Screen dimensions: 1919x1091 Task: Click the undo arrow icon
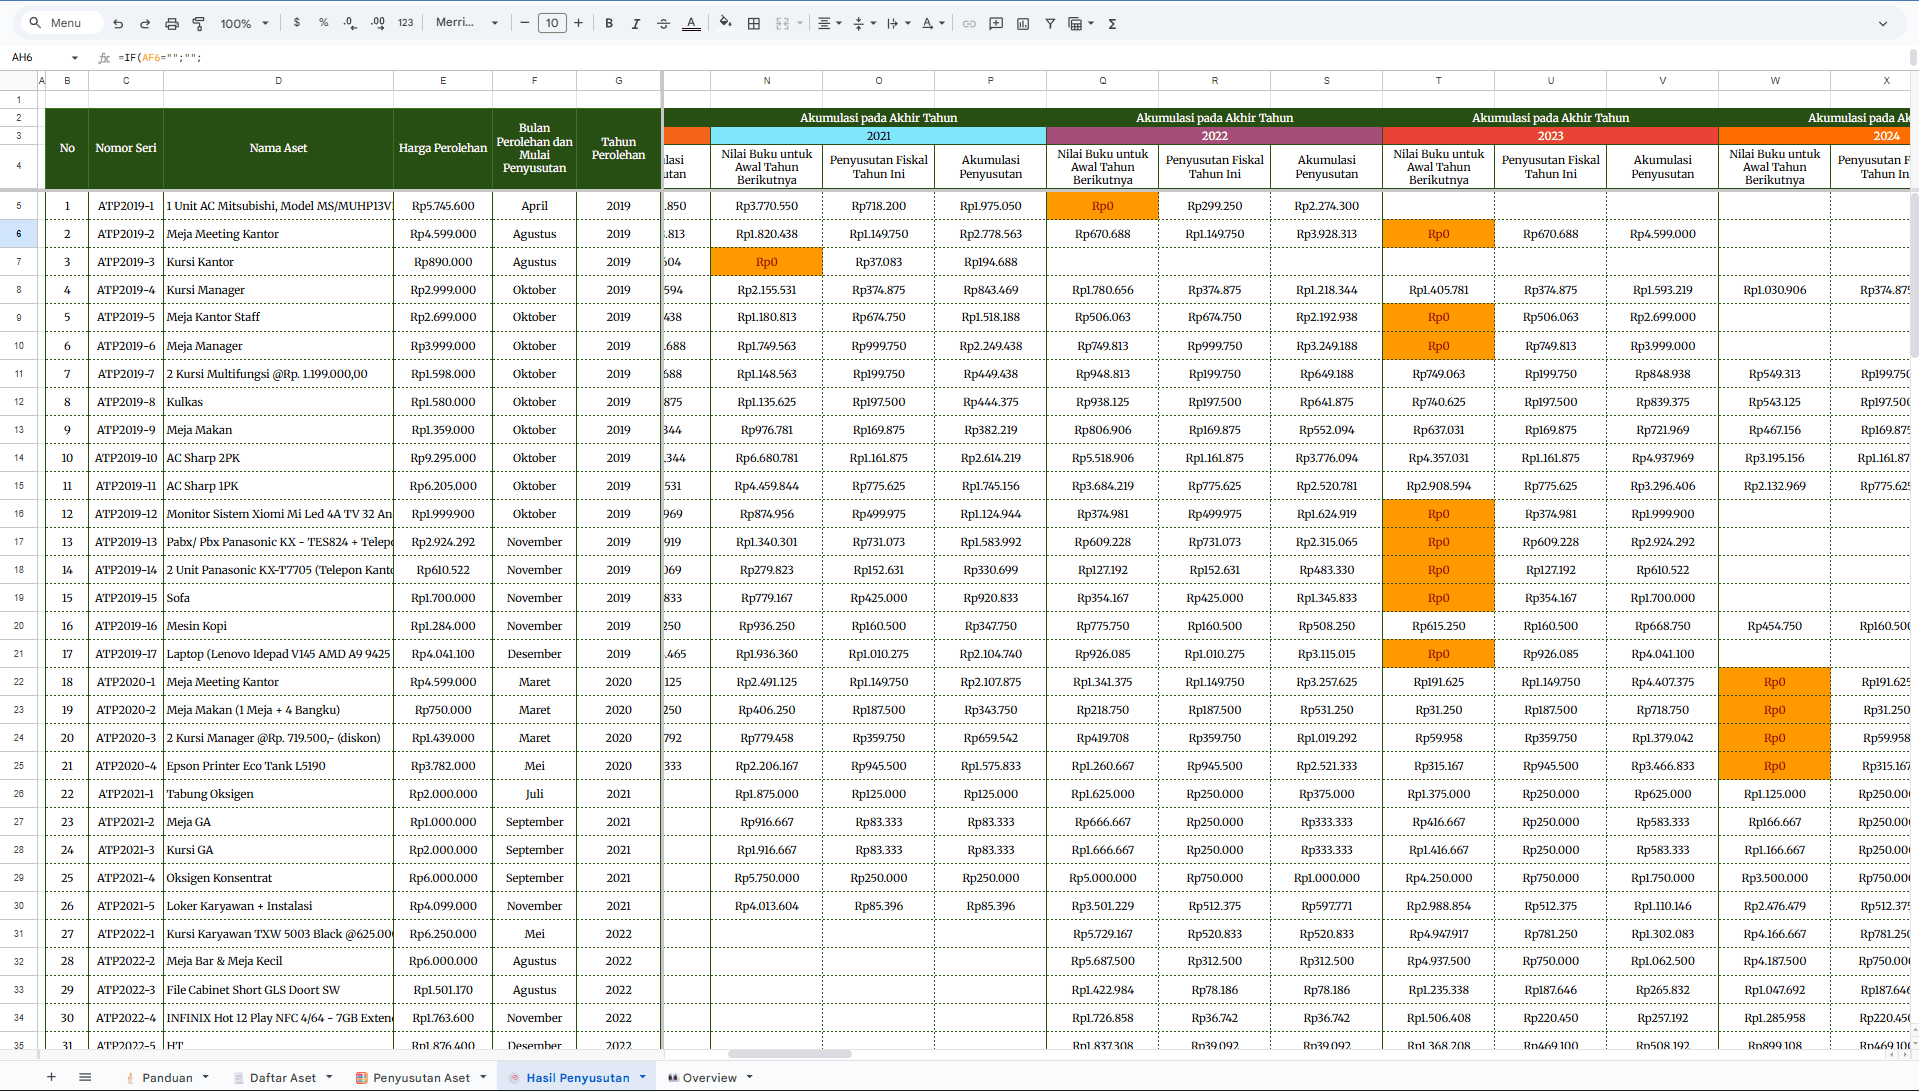tap(118, 23)
